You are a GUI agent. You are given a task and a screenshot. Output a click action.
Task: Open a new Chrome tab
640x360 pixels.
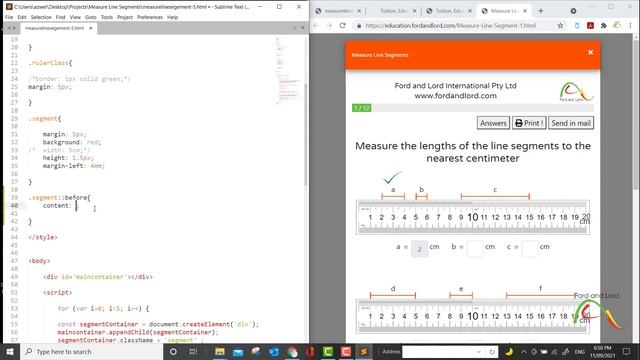[x=541, y=11]
